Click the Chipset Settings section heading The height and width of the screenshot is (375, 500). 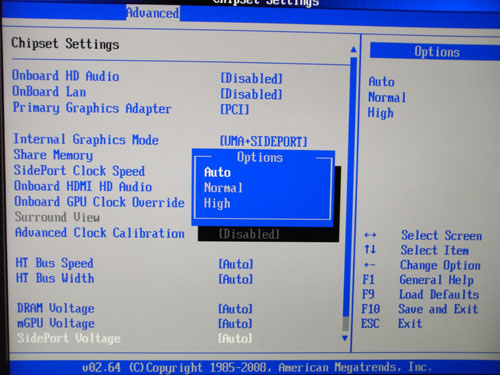(x=65, y=44)
